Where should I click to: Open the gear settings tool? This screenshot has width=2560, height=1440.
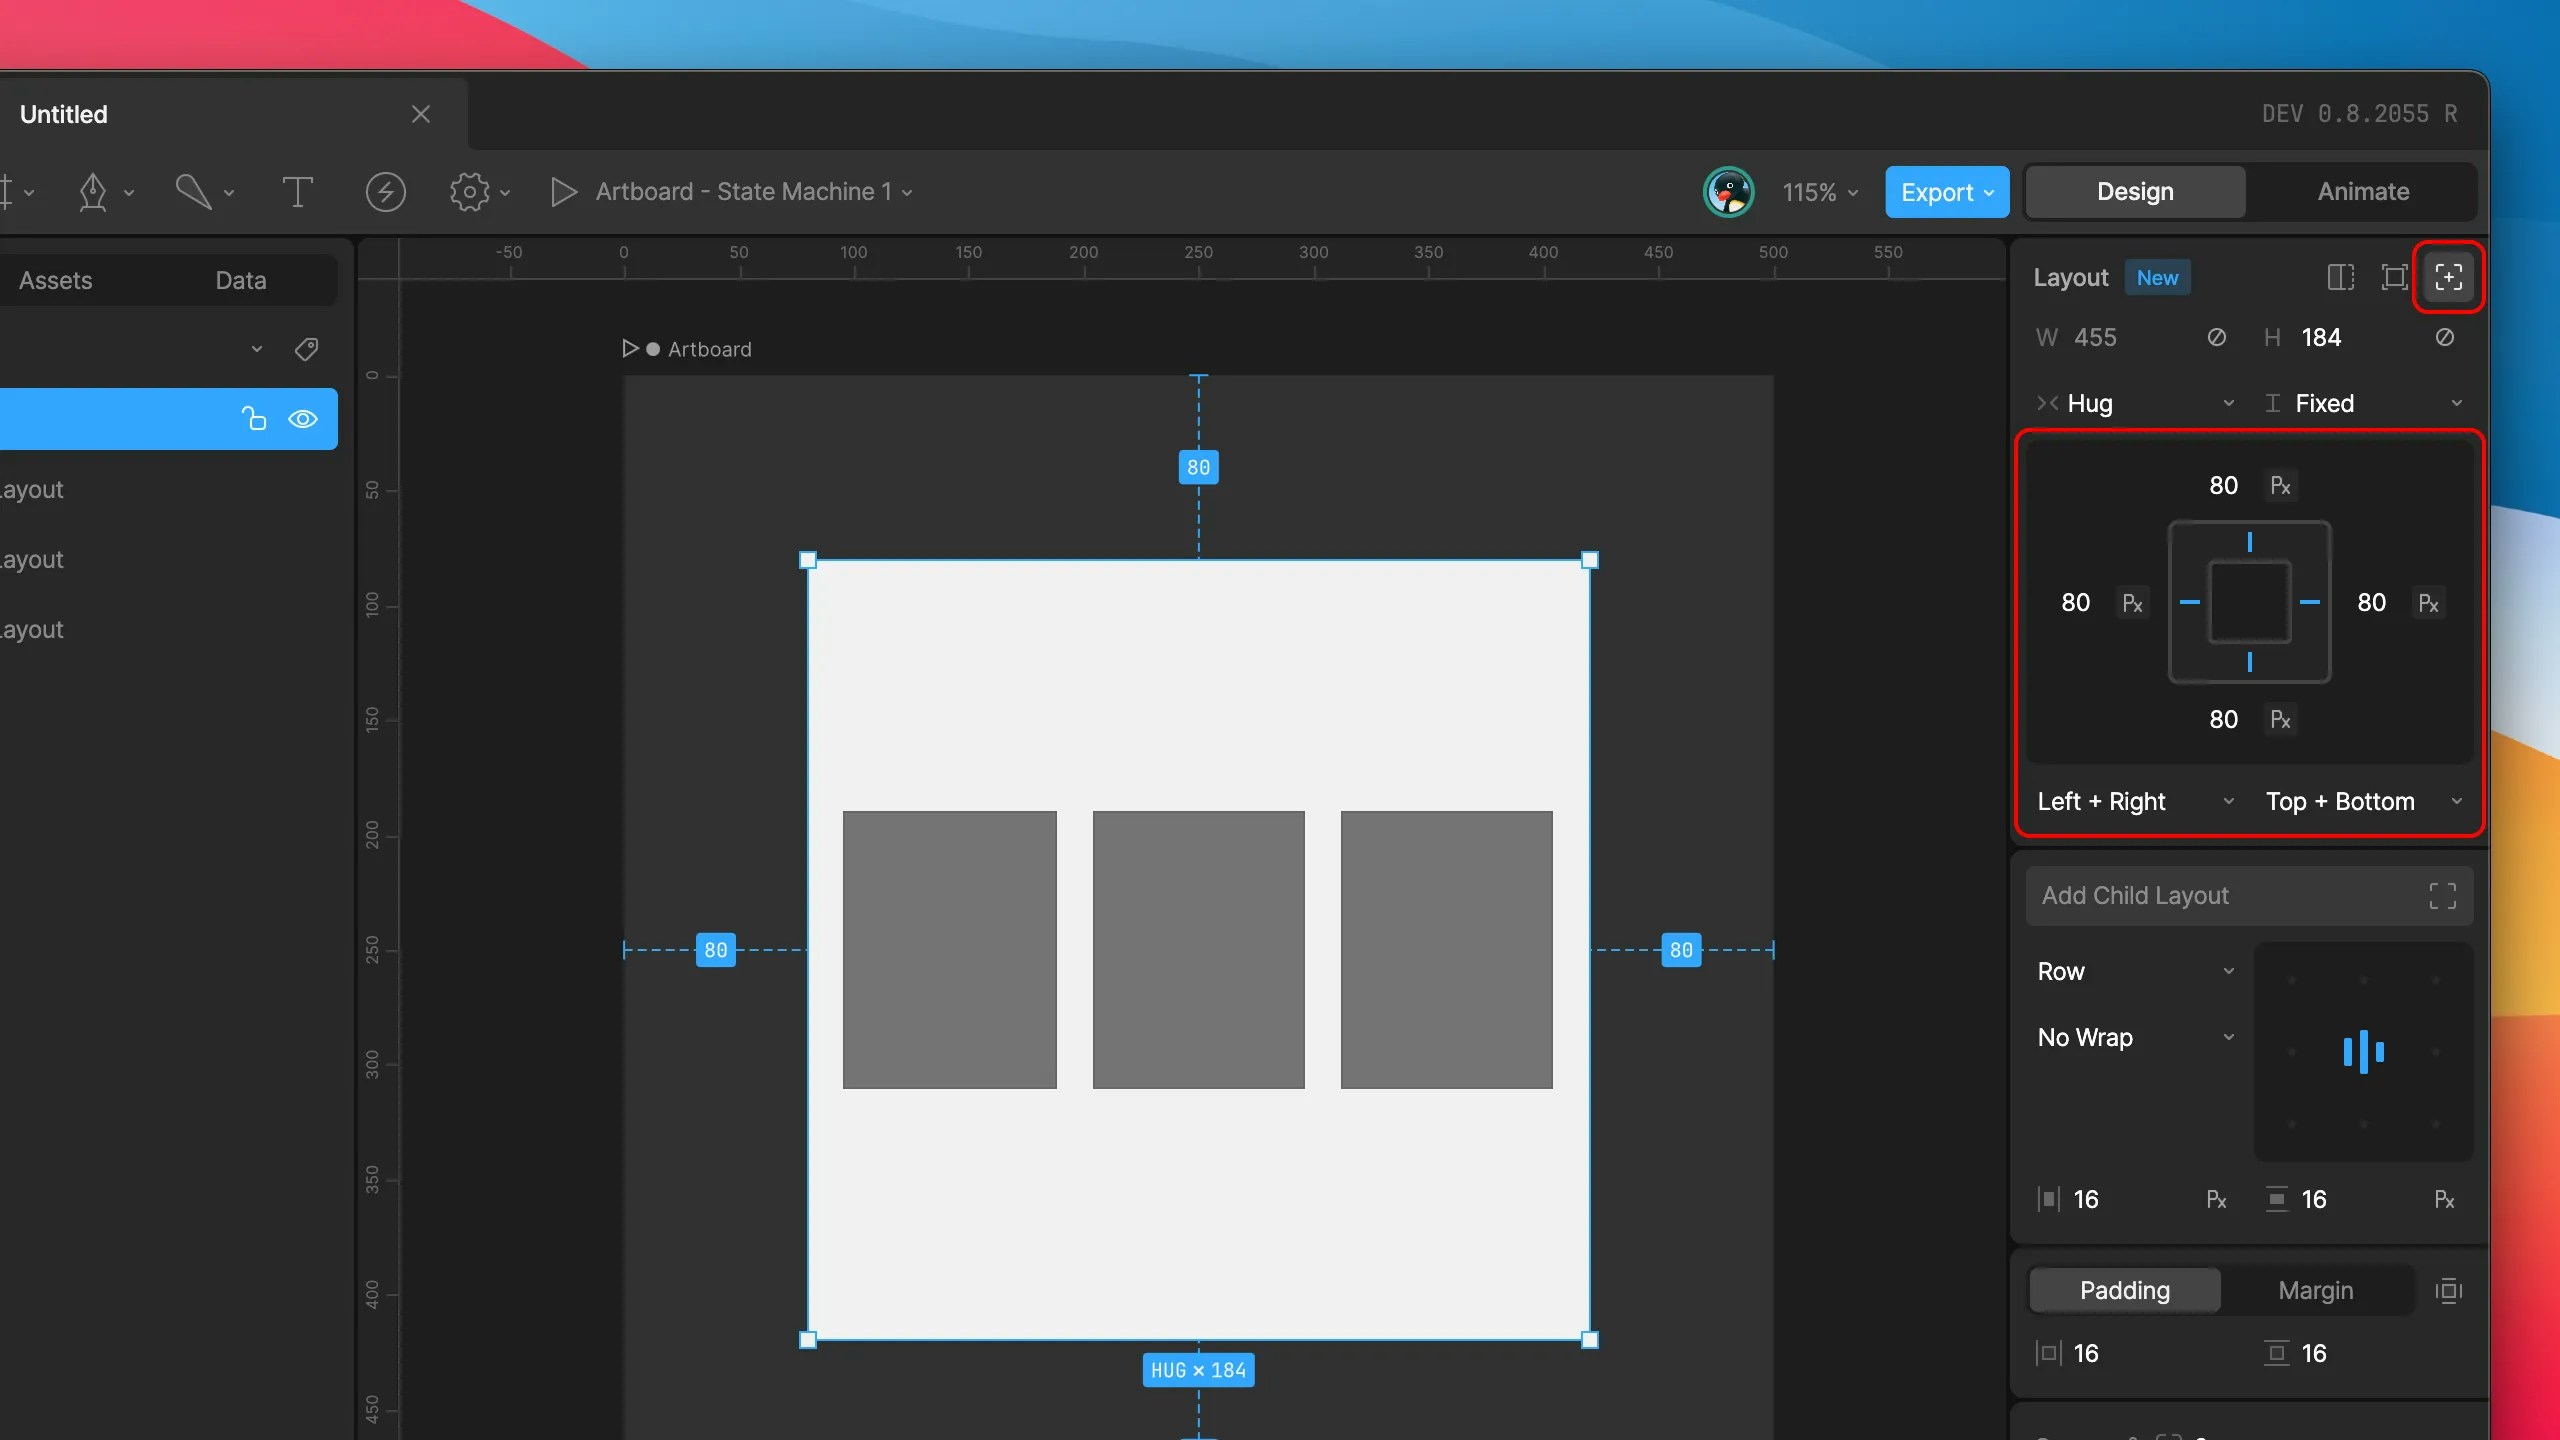click(469, 192)
